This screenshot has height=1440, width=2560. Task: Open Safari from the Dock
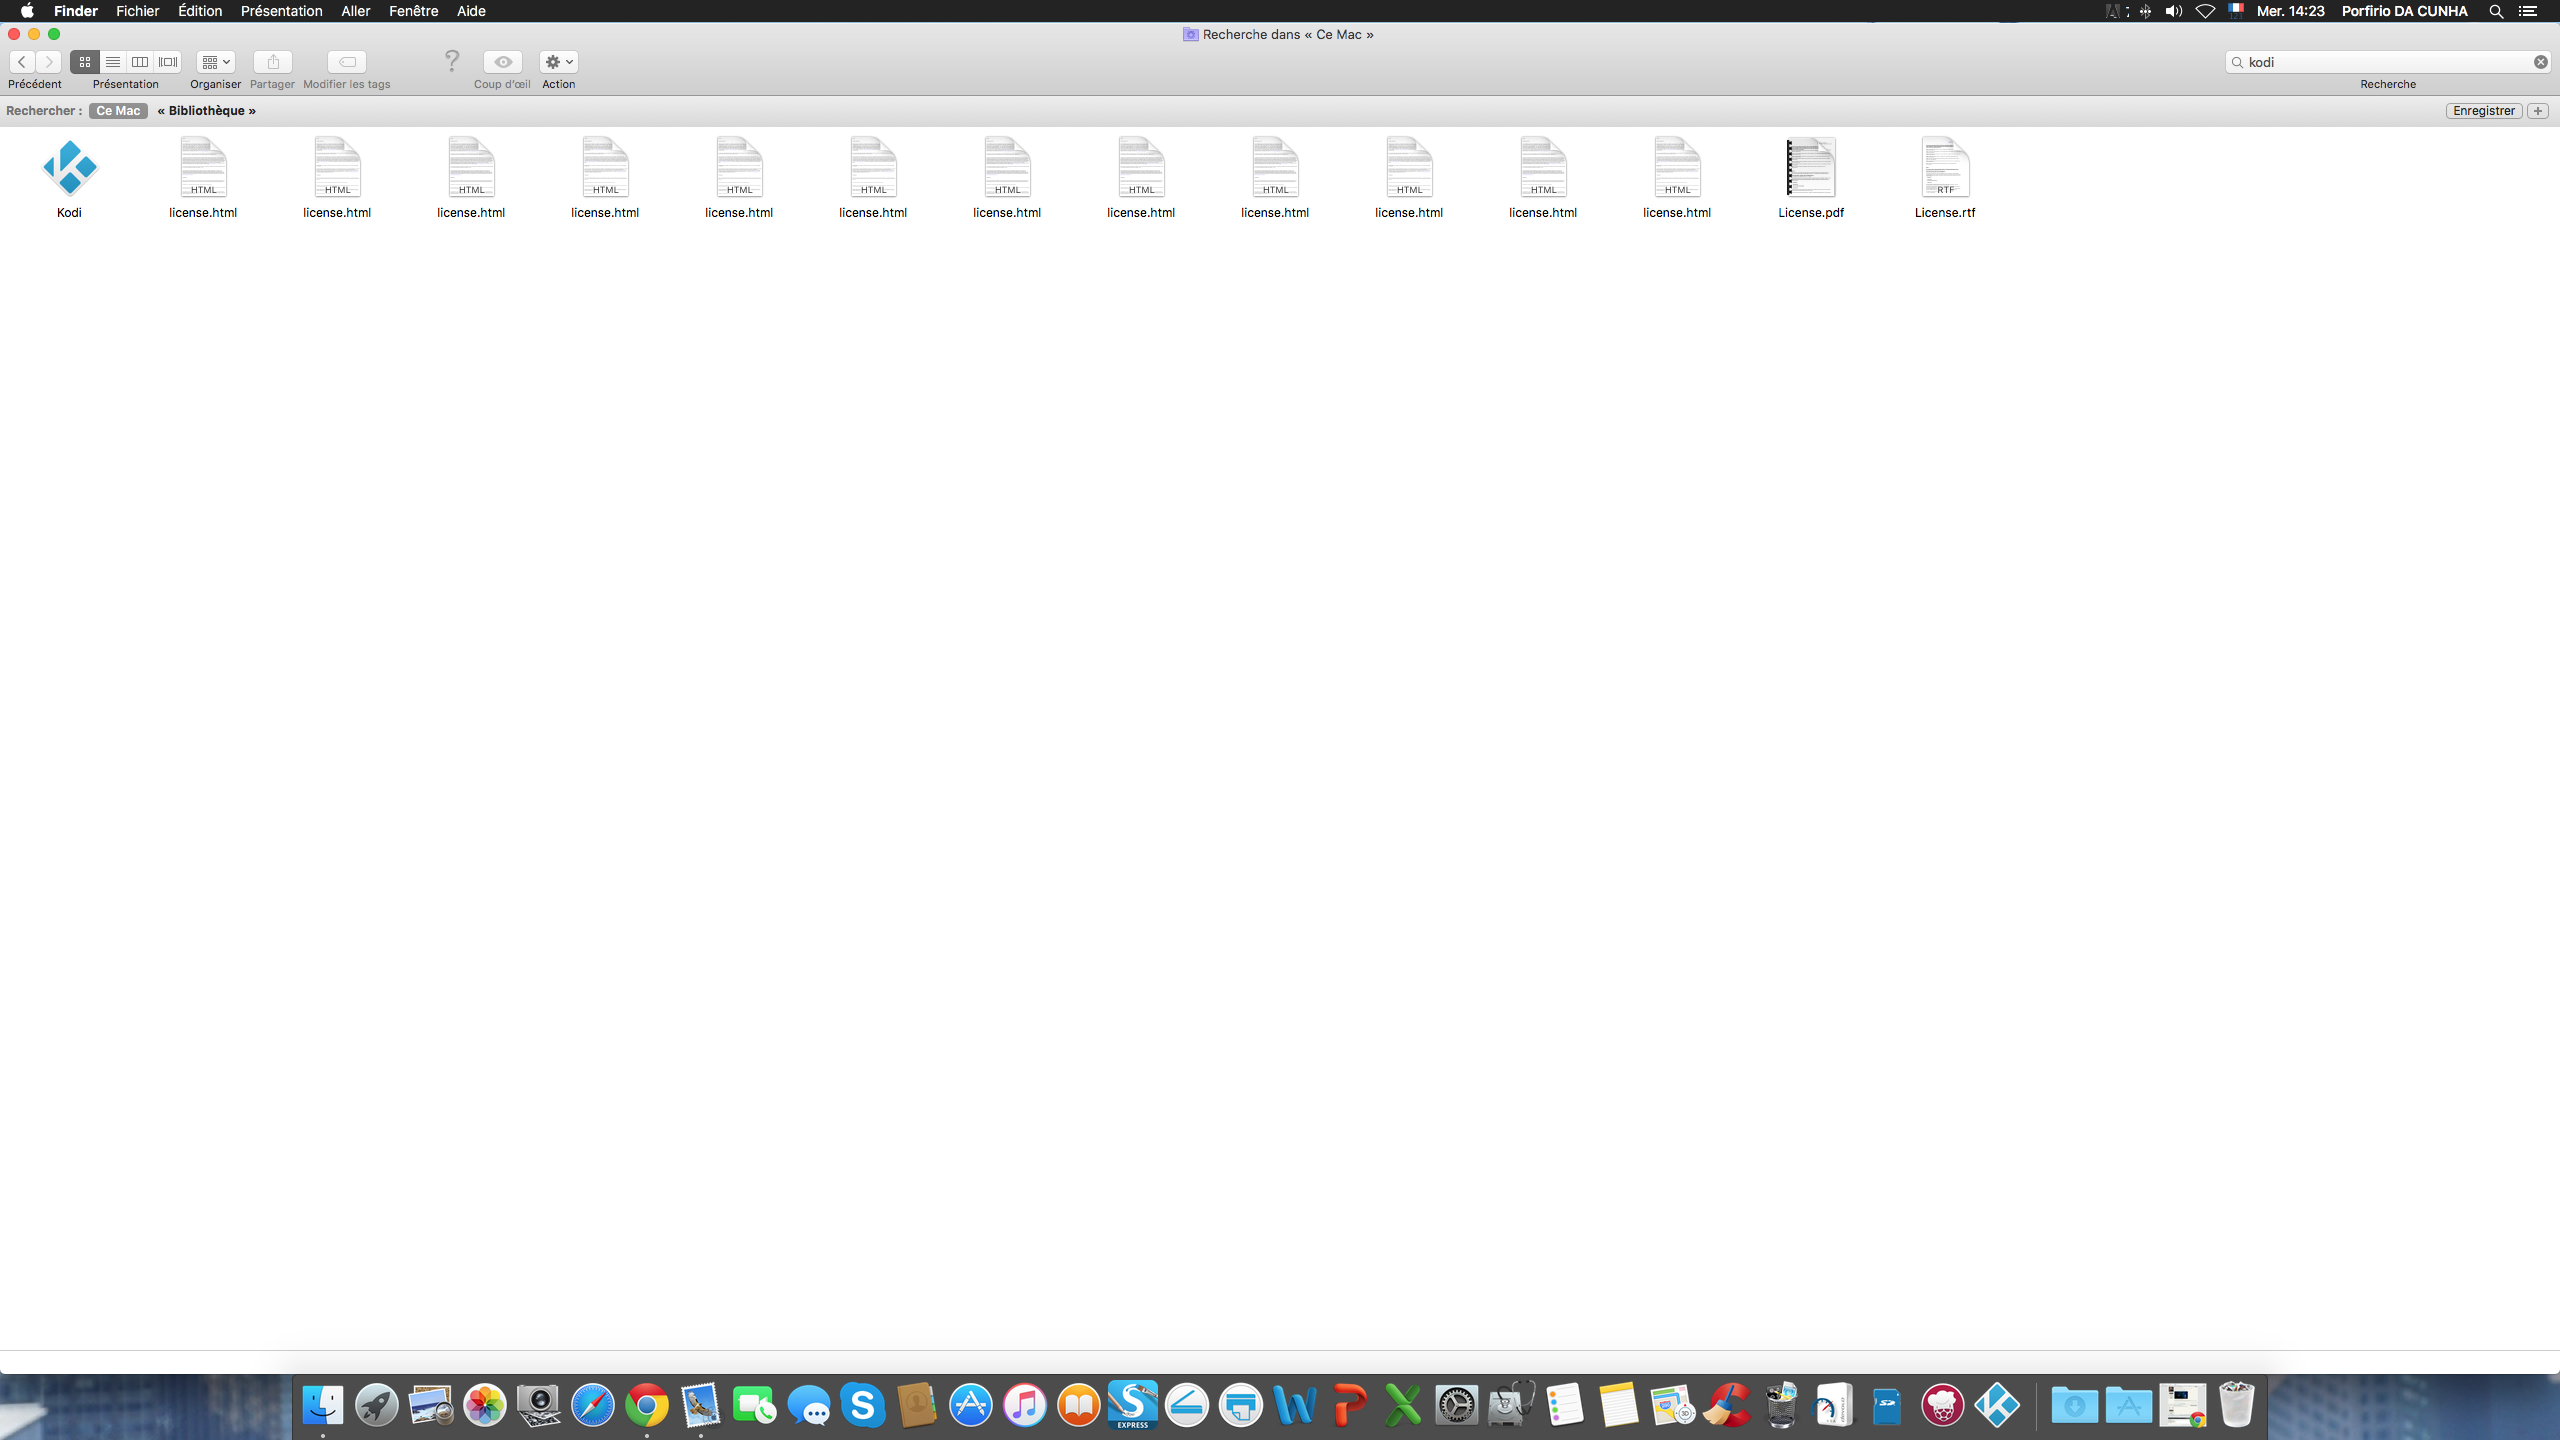[x=593, y=1405]
